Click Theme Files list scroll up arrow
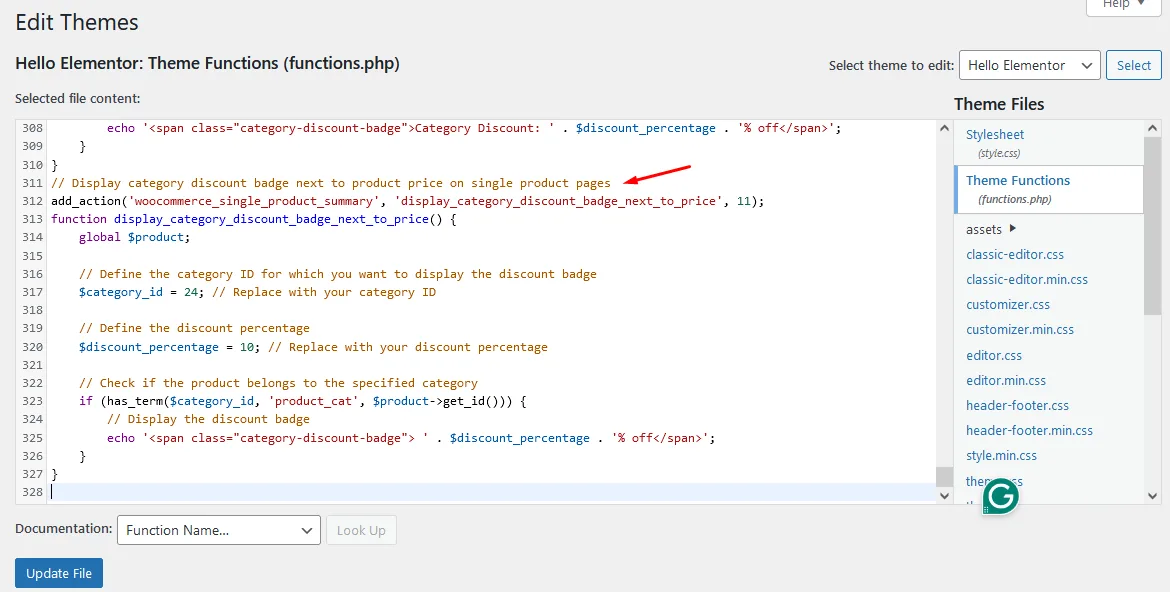The image size is (1170, 592). (x=1153, y=128)
